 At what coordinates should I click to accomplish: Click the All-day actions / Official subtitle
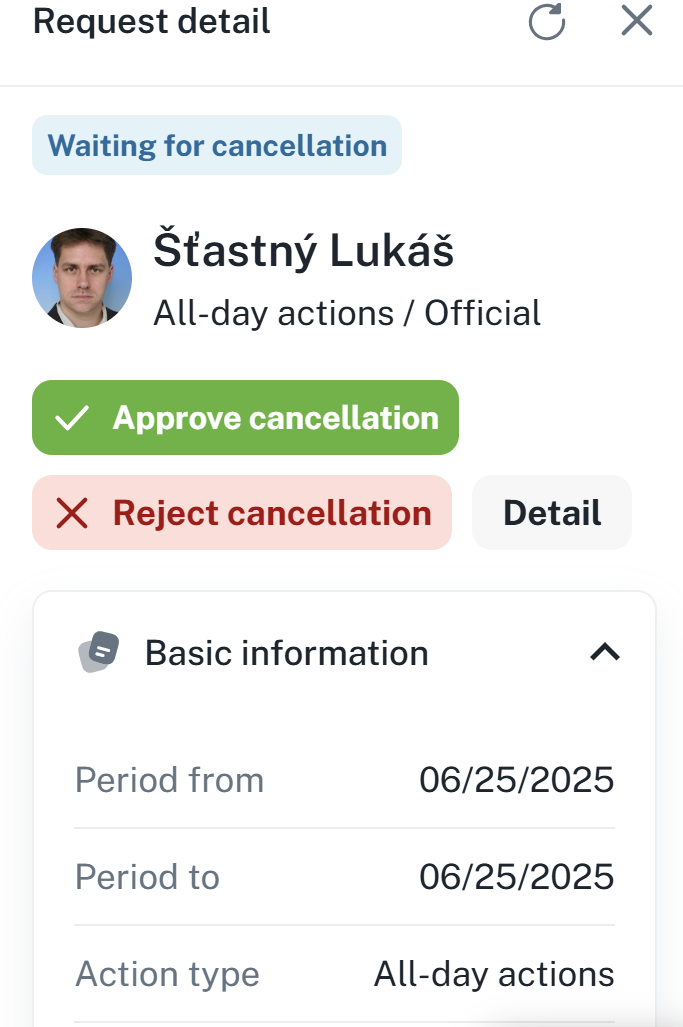point(347,313)
